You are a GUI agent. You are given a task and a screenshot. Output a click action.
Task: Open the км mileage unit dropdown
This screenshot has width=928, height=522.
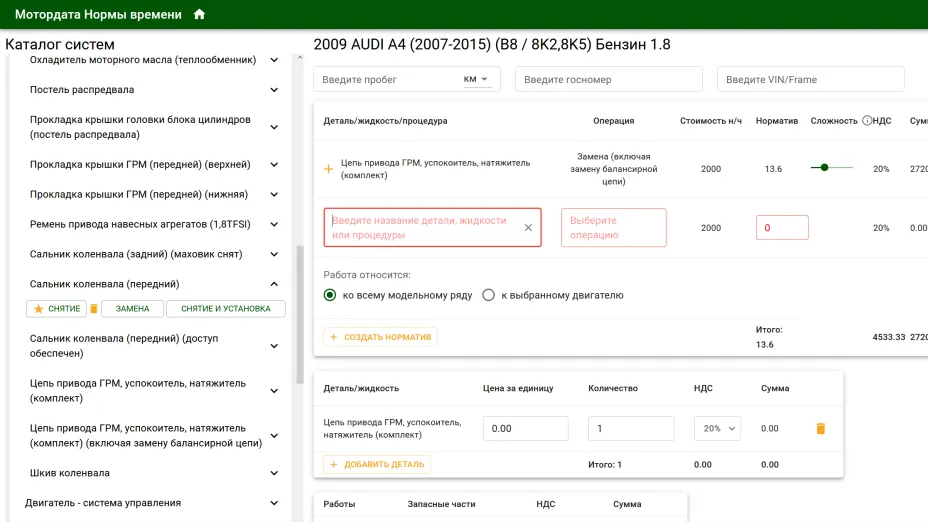click(476, 79)
